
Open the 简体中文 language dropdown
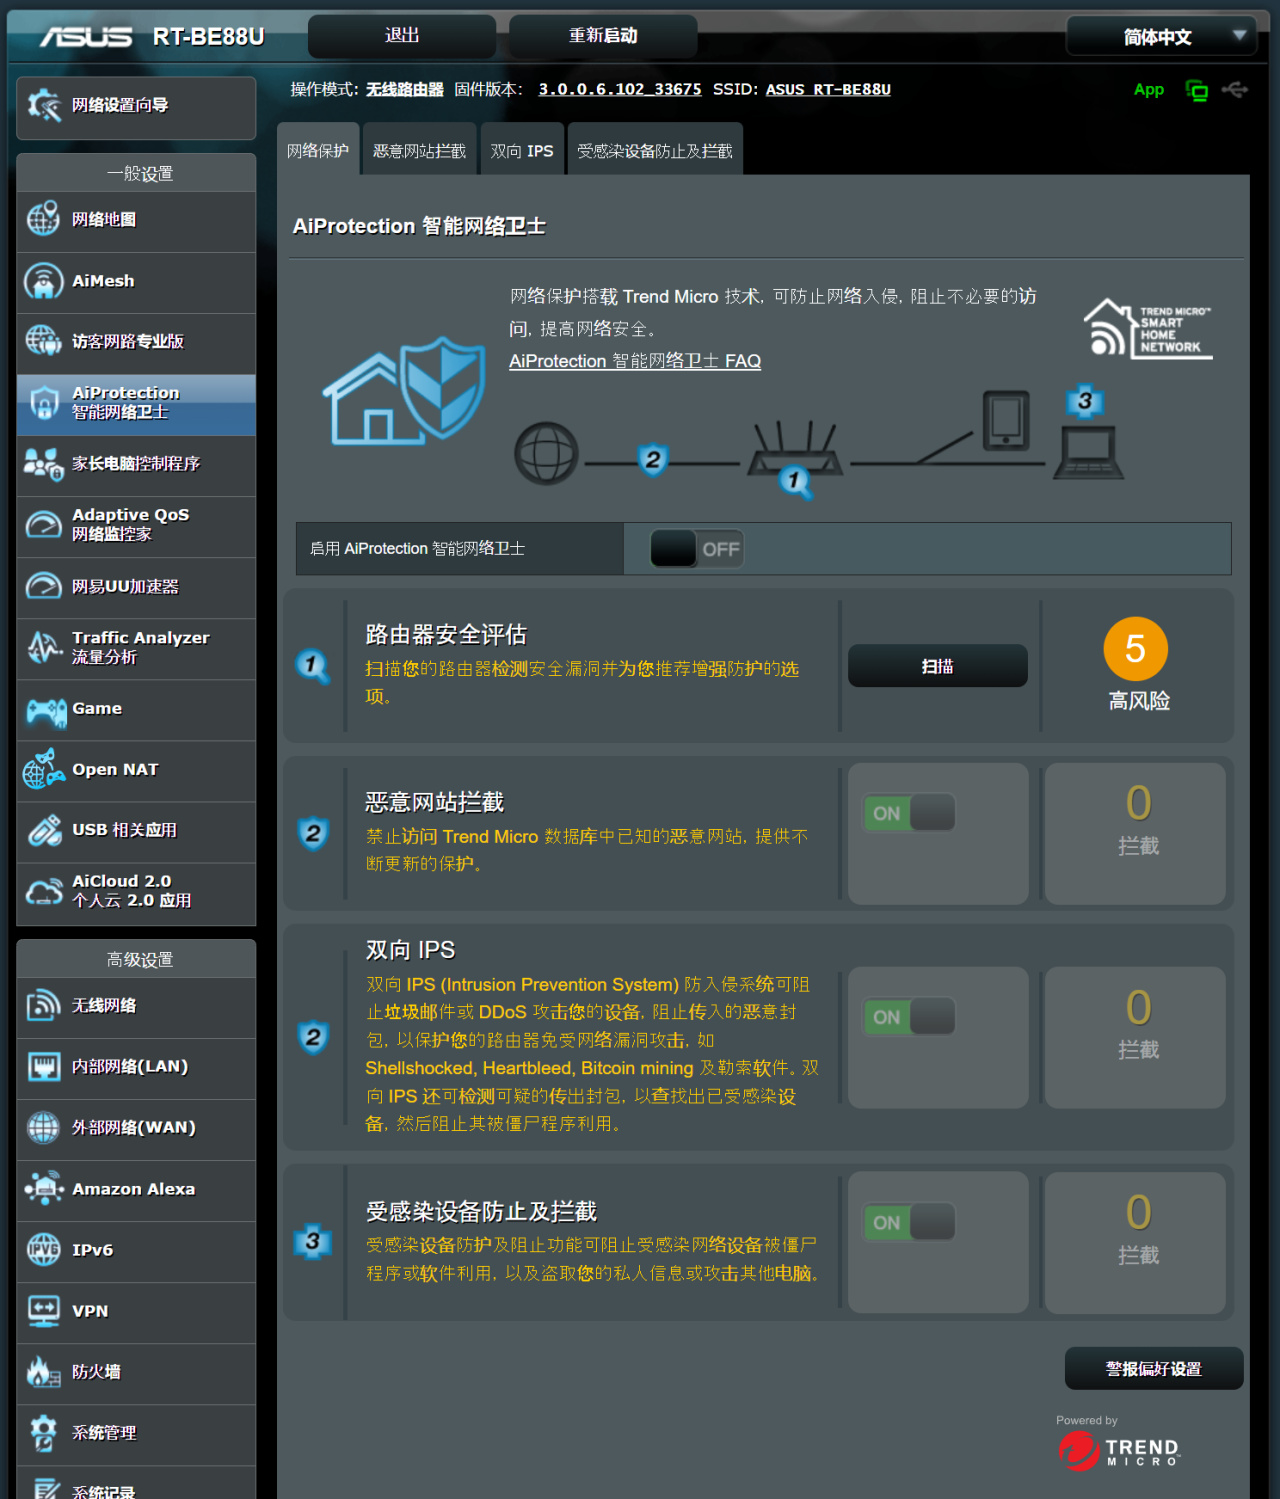point(1159,37)
